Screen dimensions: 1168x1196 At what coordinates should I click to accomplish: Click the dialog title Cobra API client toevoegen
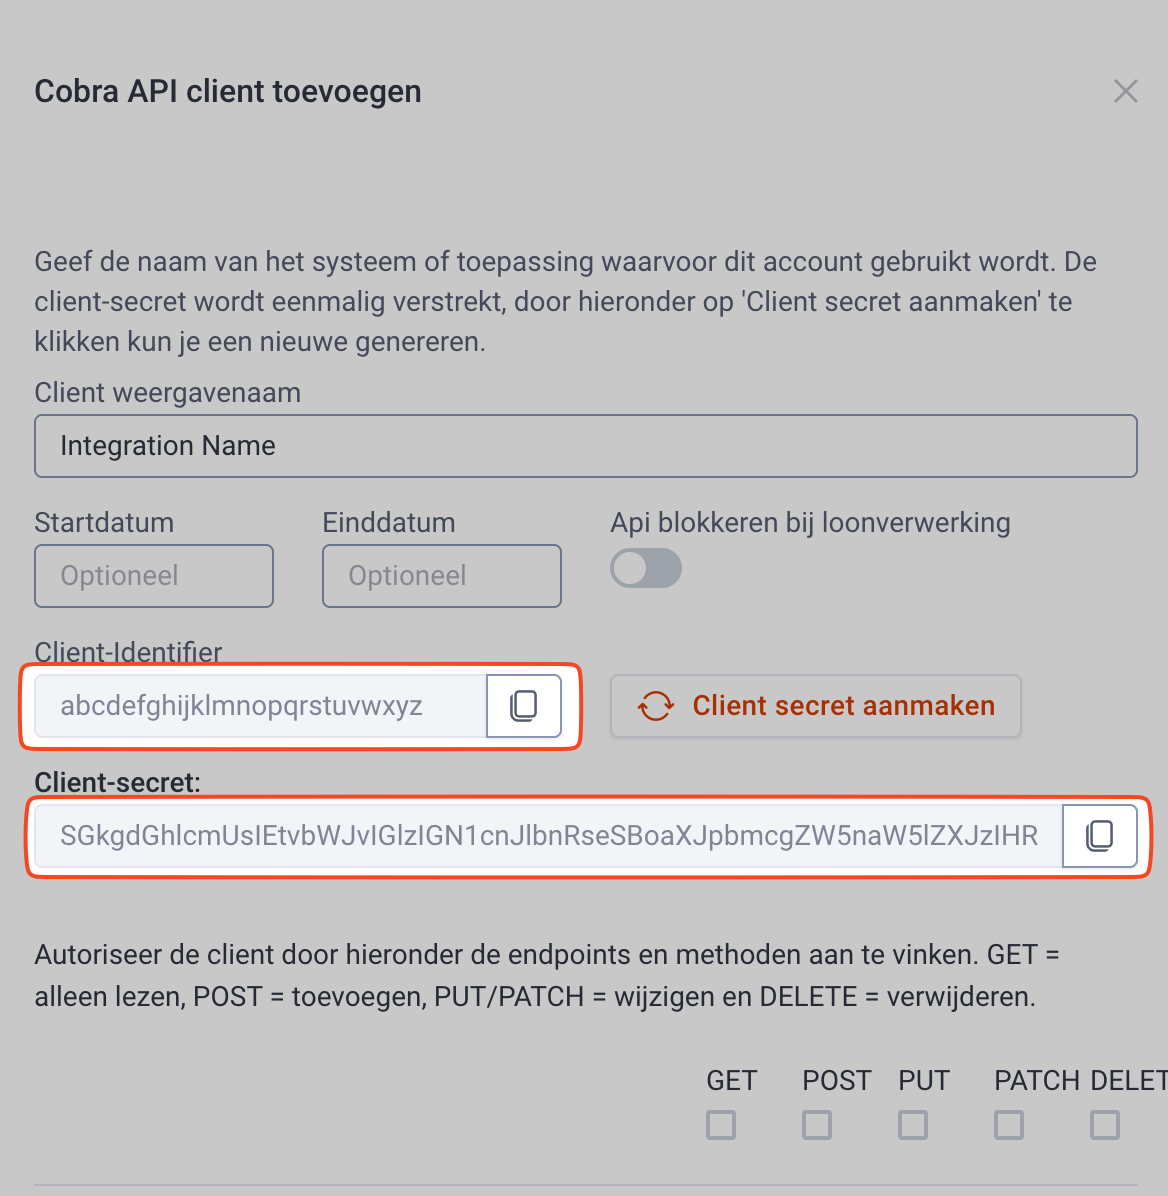(x=228, y=91)
